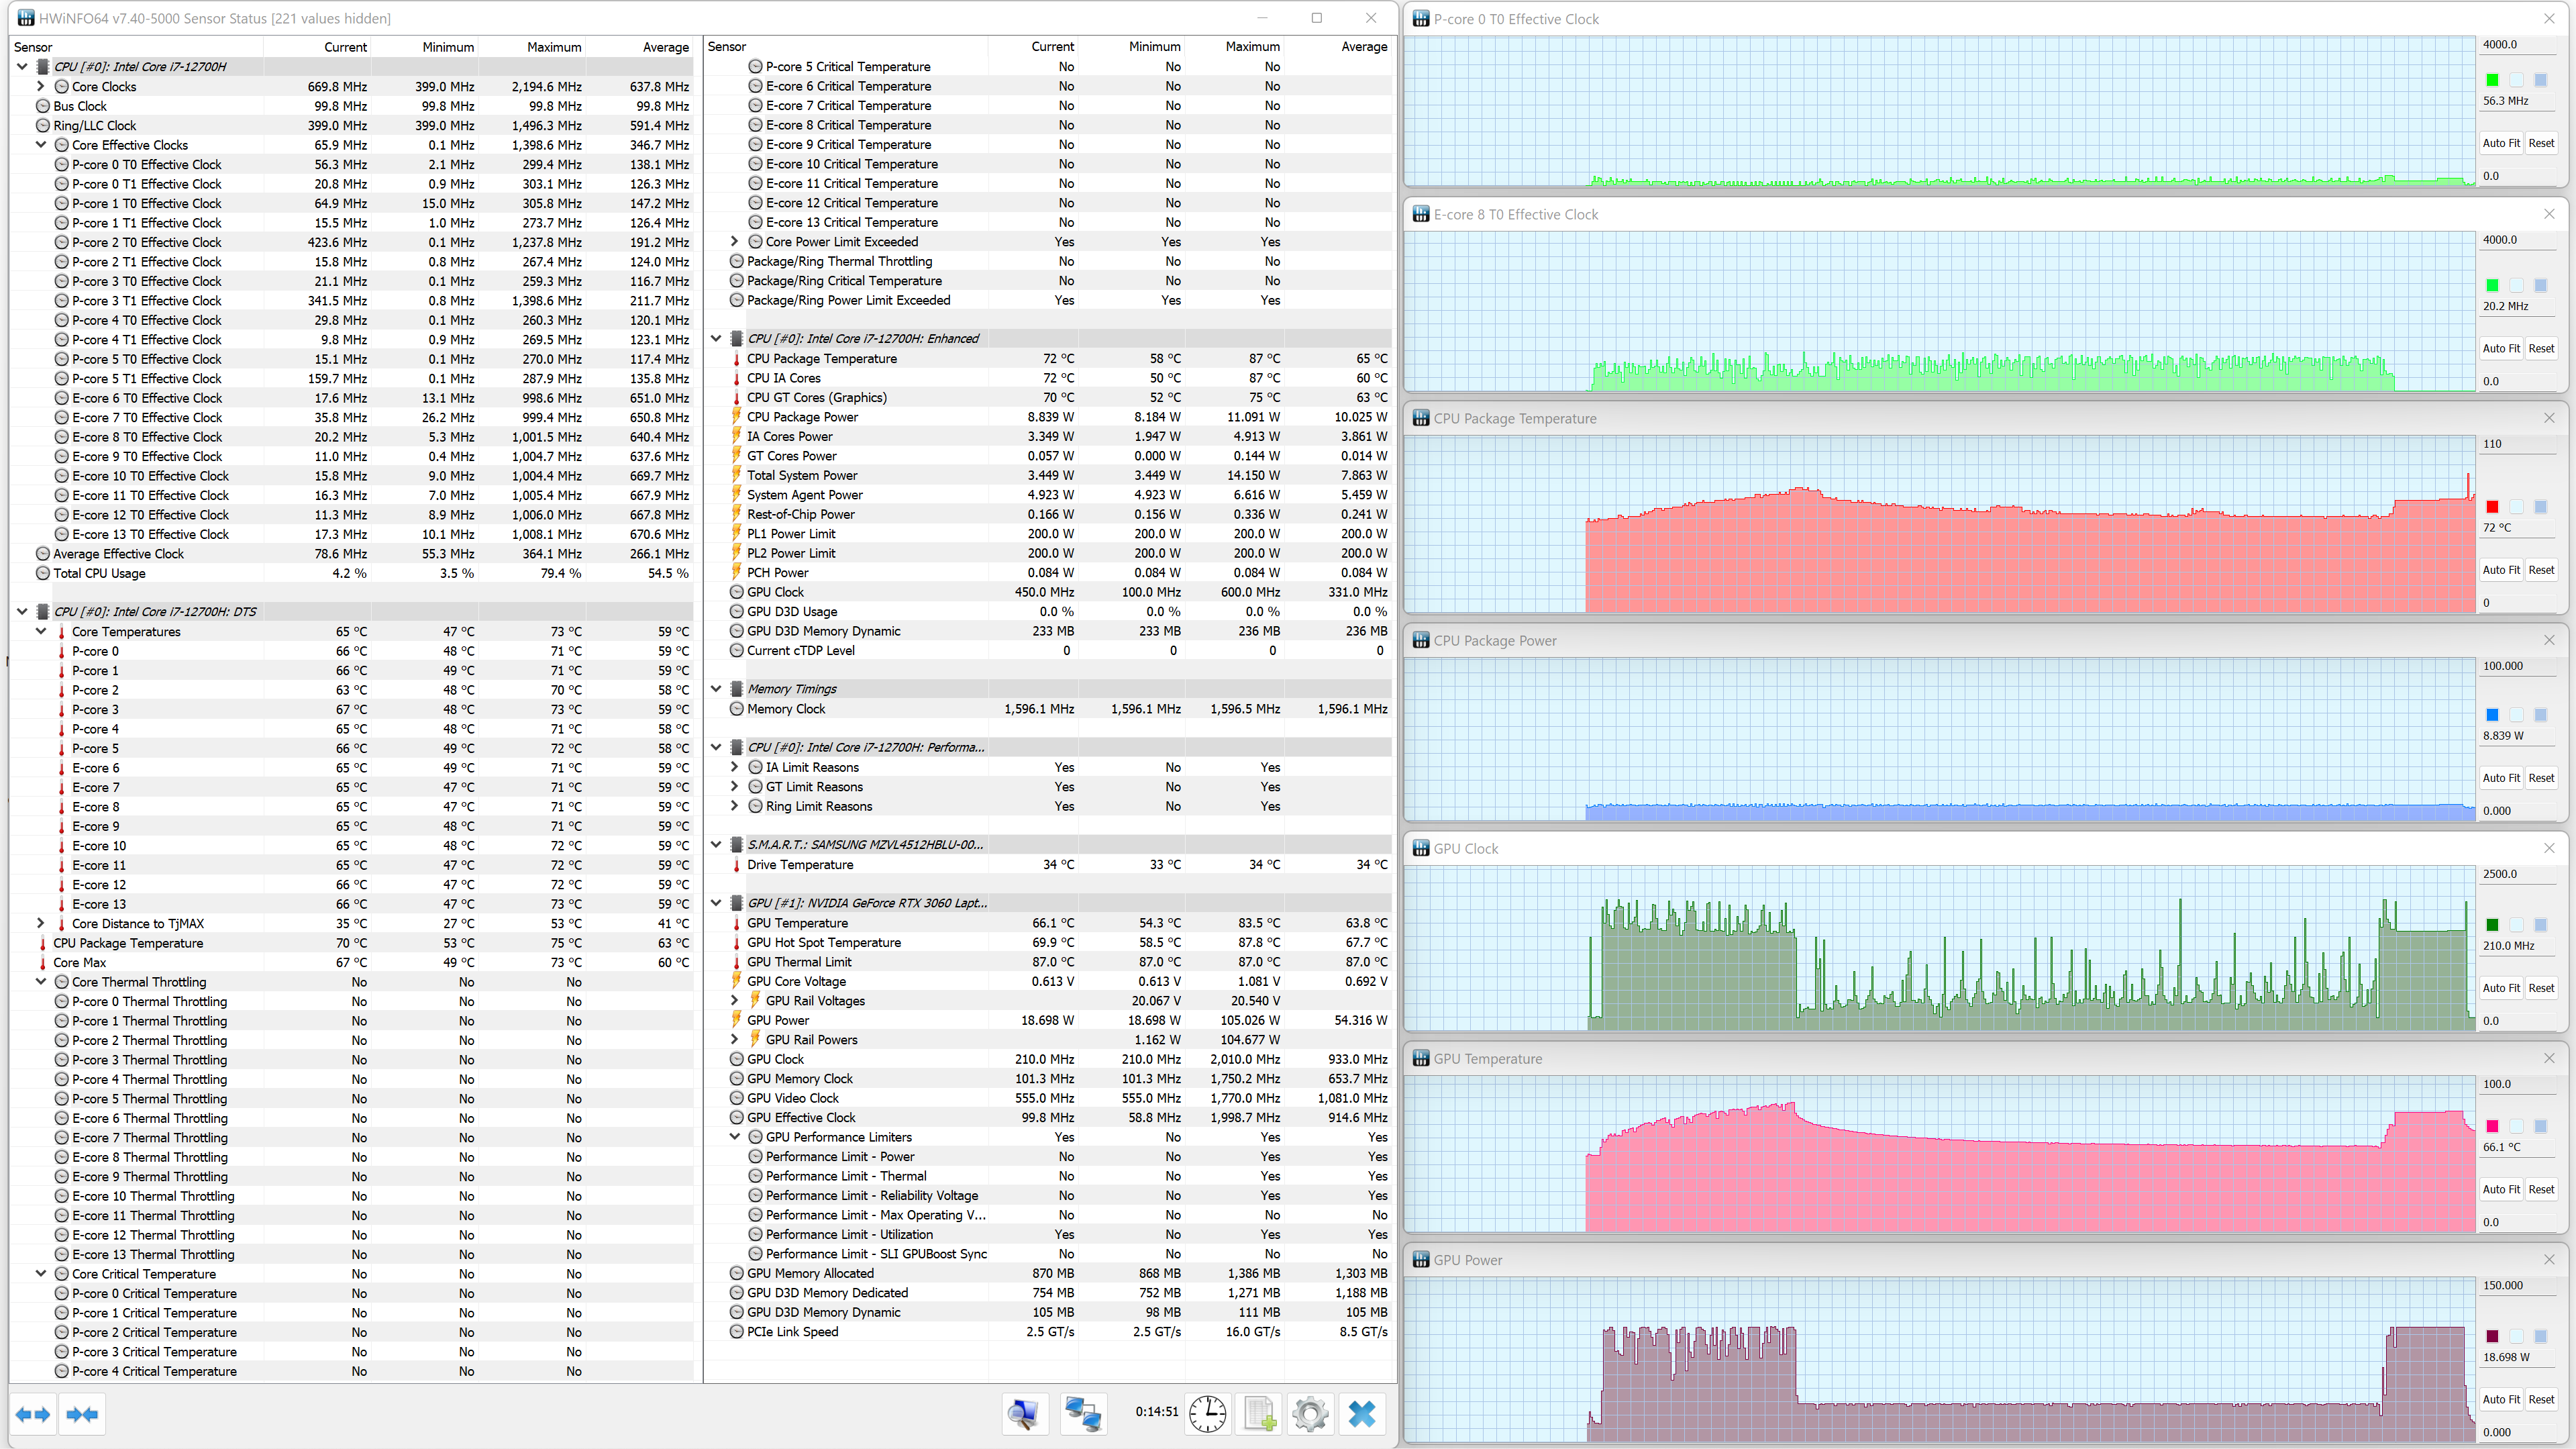Viewport: 2576px width, 1449px height.
Task: Reset the elapsed time clock icon
Action: 1208,1414
